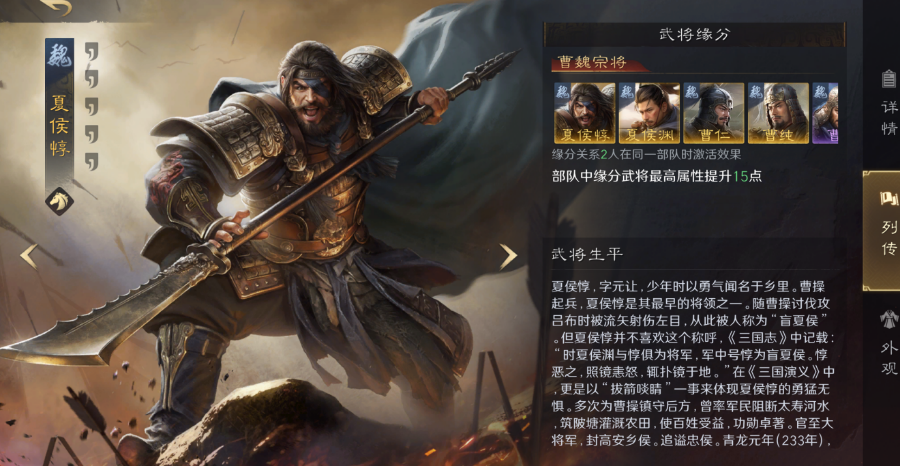Select the 曹仁 portrait
The height and width of the screenshot is (466, 900).
tap(713, 113)
